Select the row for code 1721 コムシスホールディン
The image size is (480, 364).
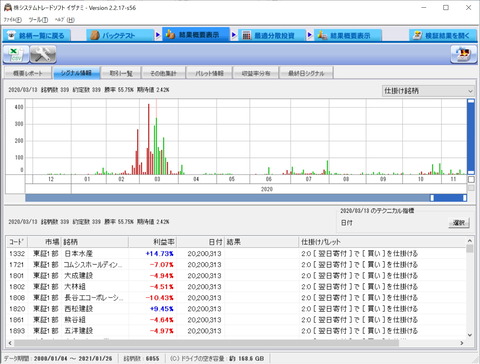point(236,265)
